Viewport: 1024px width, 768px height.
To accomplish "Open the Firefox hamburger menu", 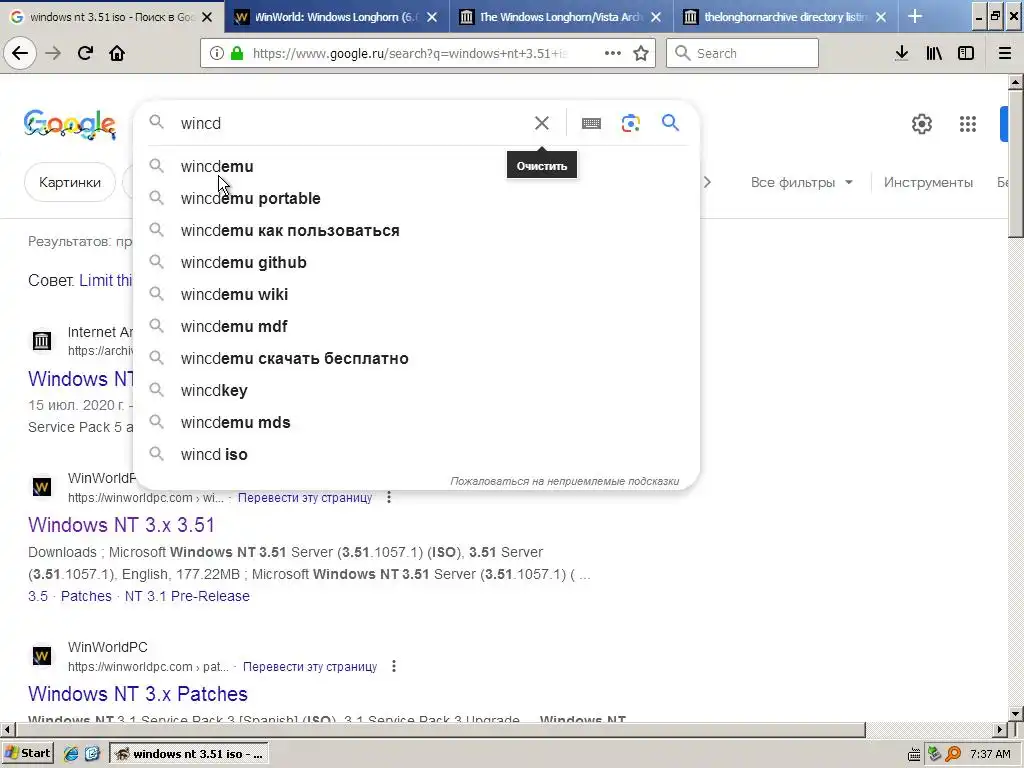I will [1005, 54].
